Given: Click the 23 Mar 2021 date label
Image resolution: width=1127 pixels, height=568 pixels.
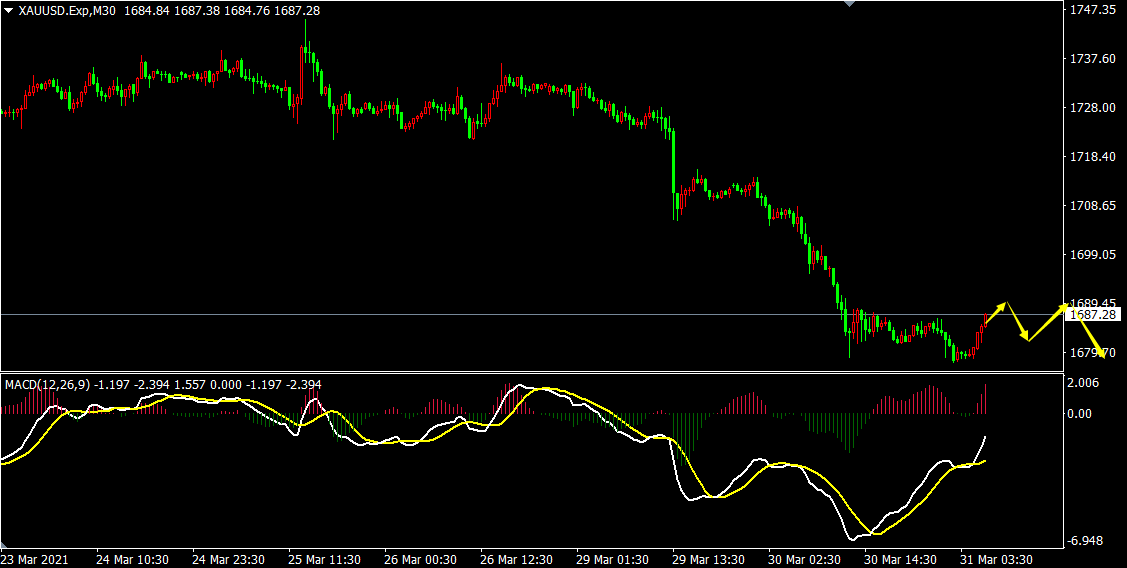Looking at the screenshot, I should point(35,559).
